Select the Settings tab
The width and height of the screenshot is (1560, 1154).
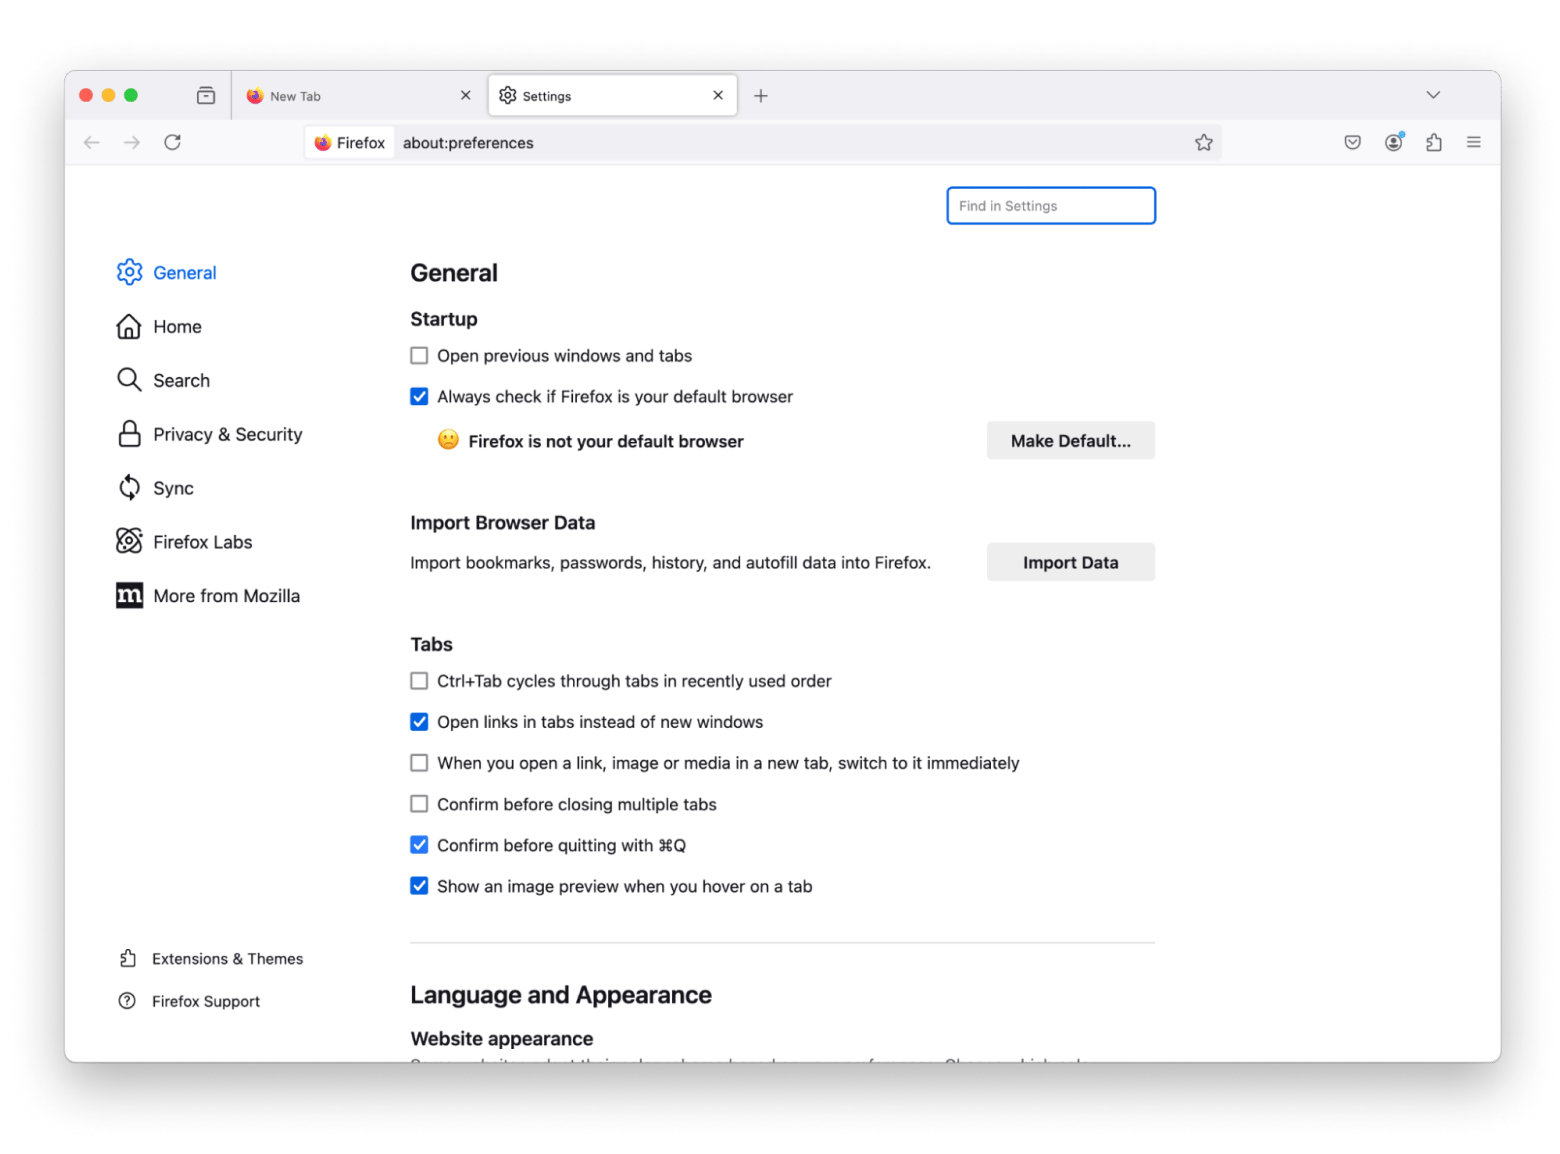point(612,96)
